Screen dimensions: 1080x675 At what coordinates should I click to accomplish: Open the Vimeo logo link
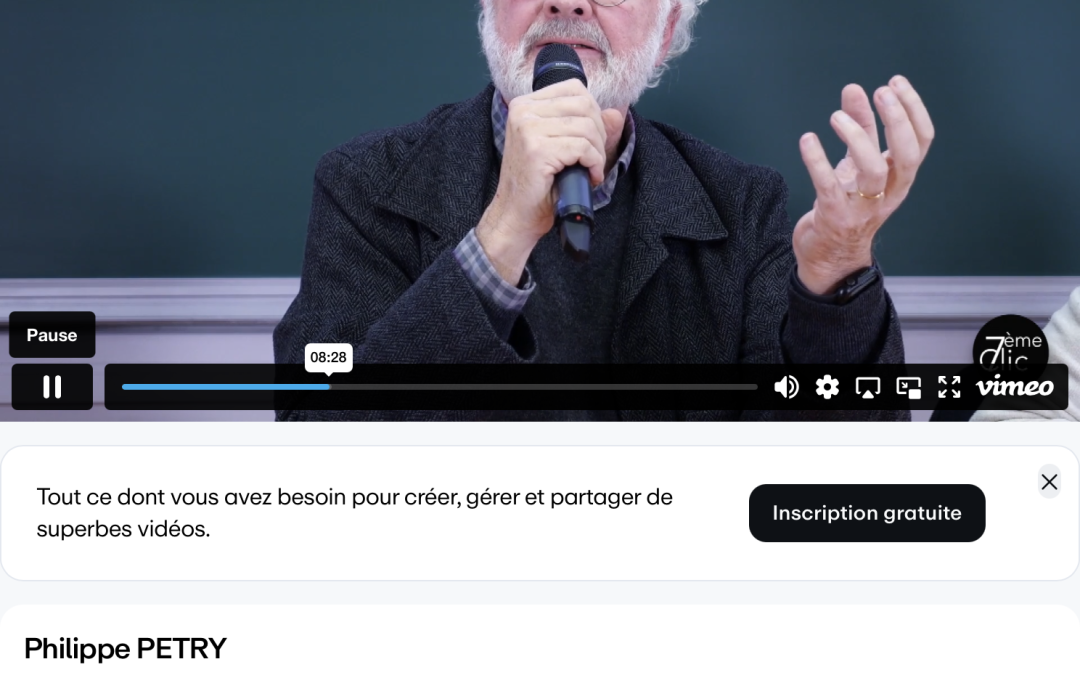pos(1015,386)
